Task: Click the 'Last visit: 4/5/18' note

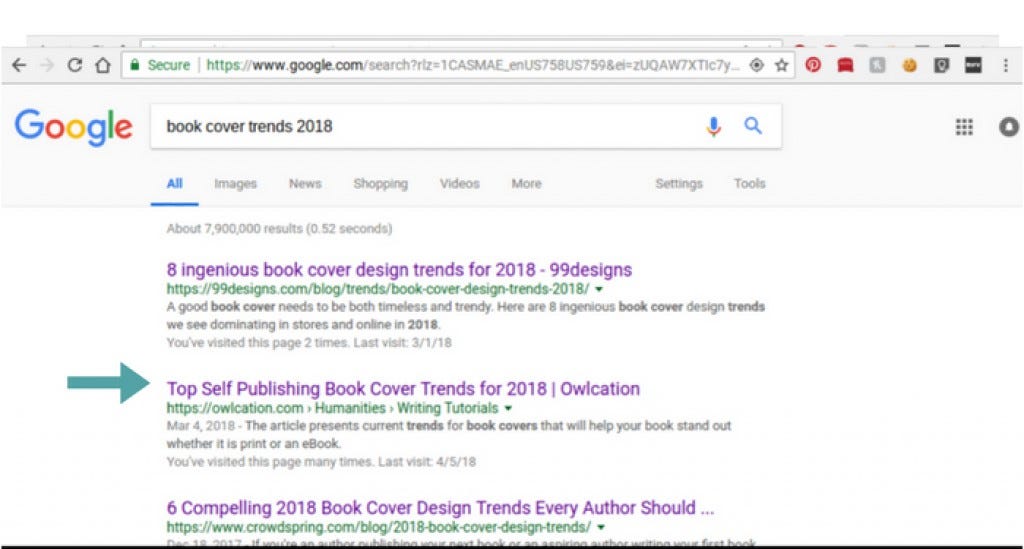Action: 427,462
